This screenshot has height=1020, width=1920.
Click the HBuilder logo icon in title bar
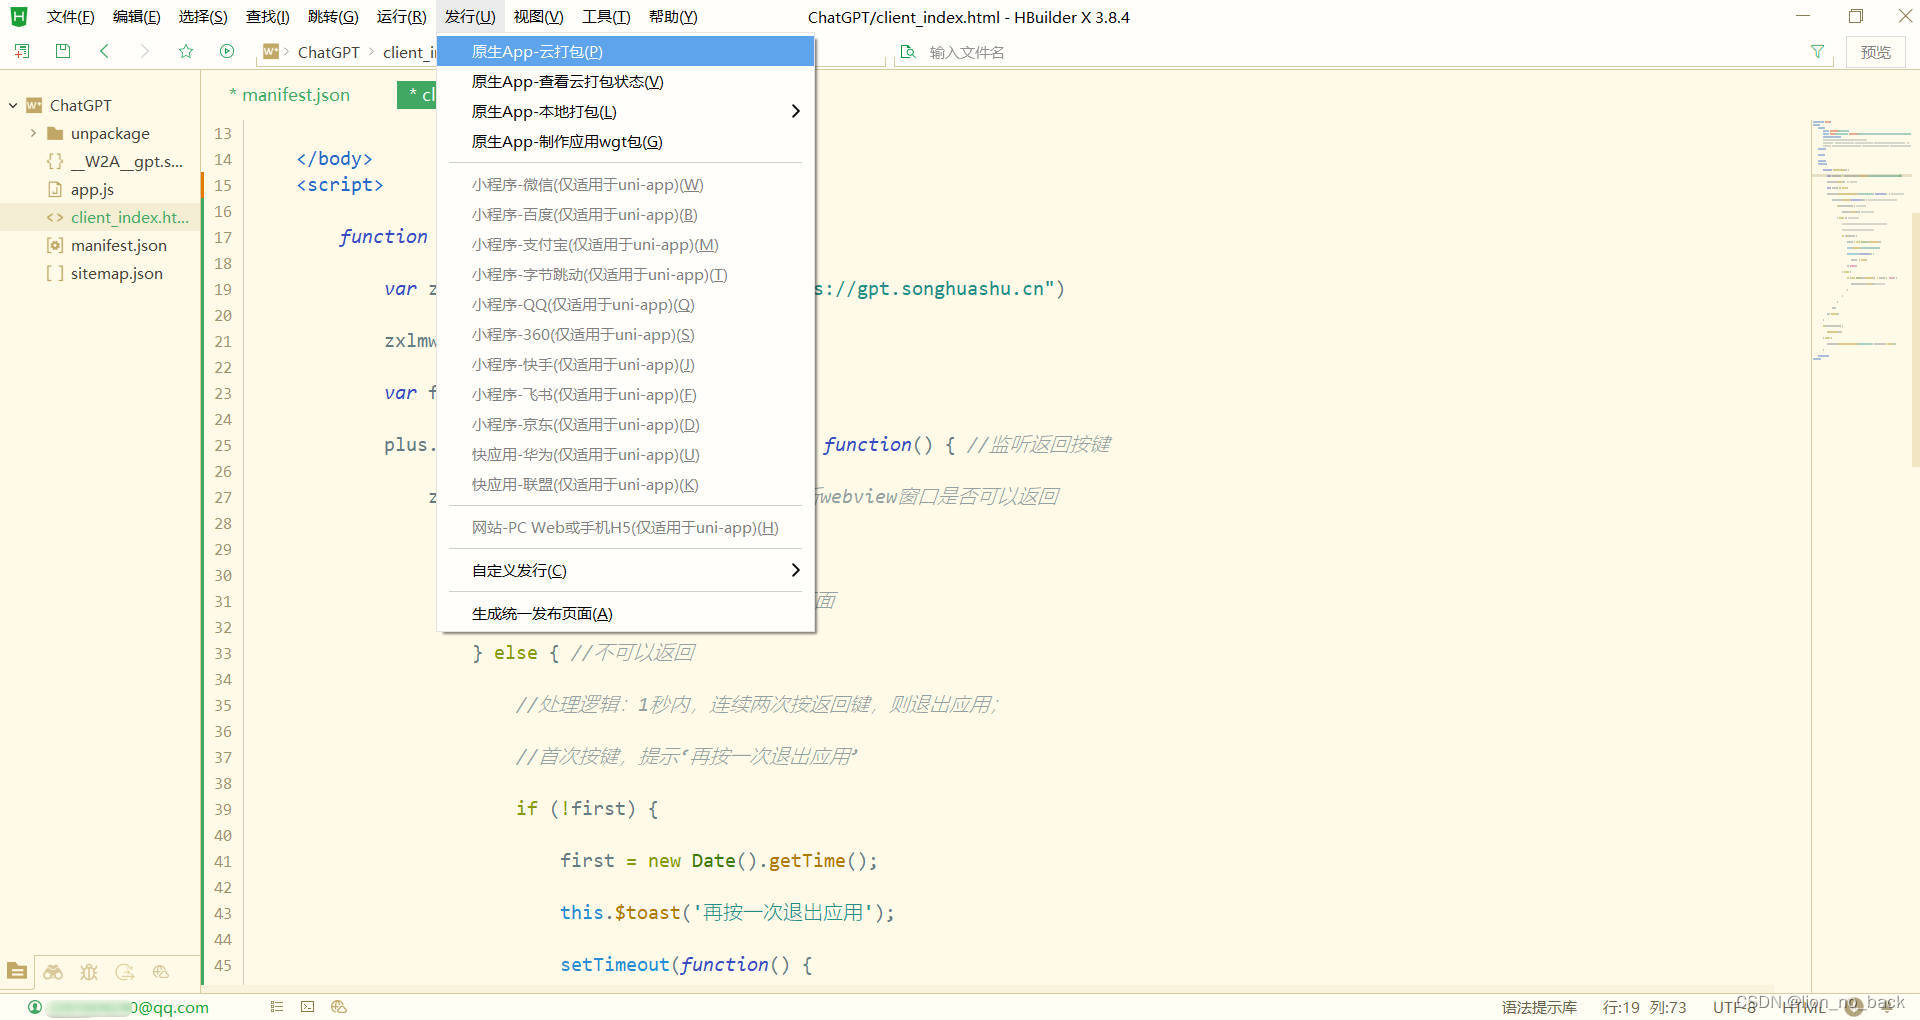click(x=19, y=16)
